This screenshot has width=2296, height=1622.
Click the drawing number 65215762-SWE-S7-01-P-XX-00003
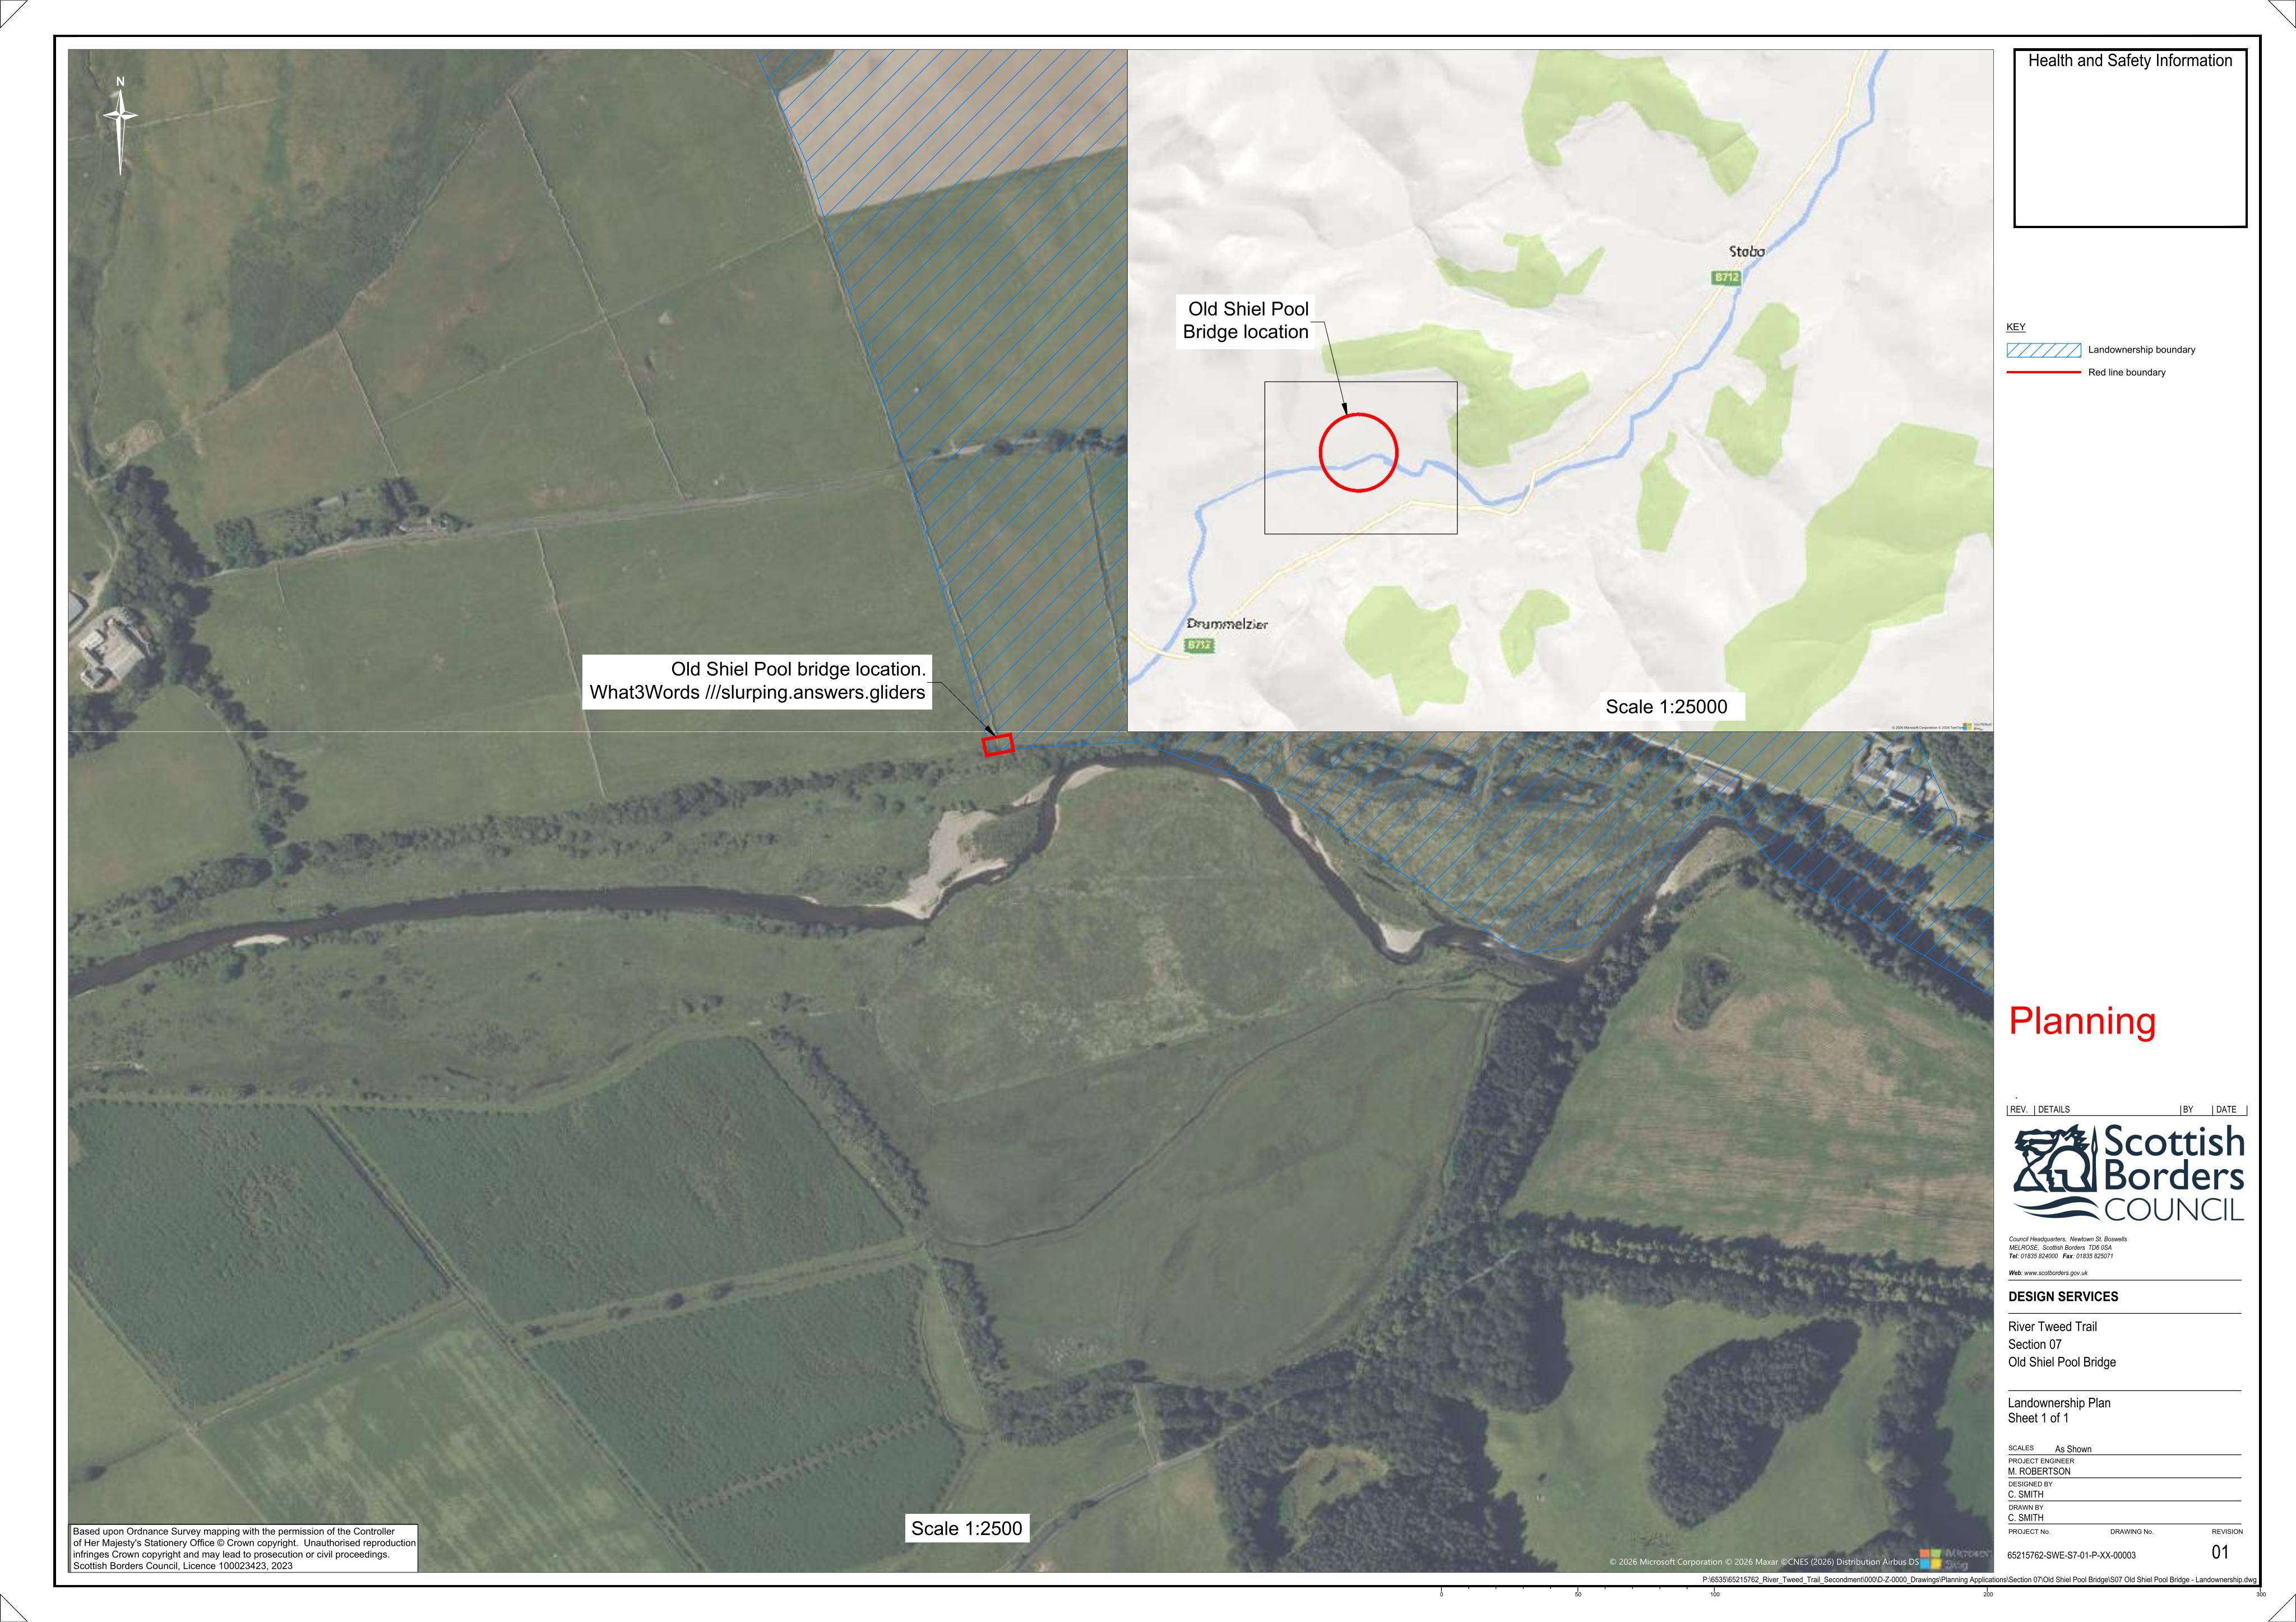click(2071, 1556)
